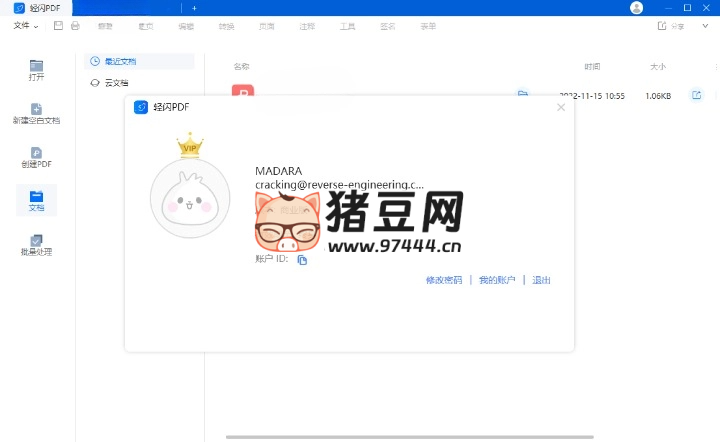Select the 轻闪PDF tab in title bar

tap(37, 8)
